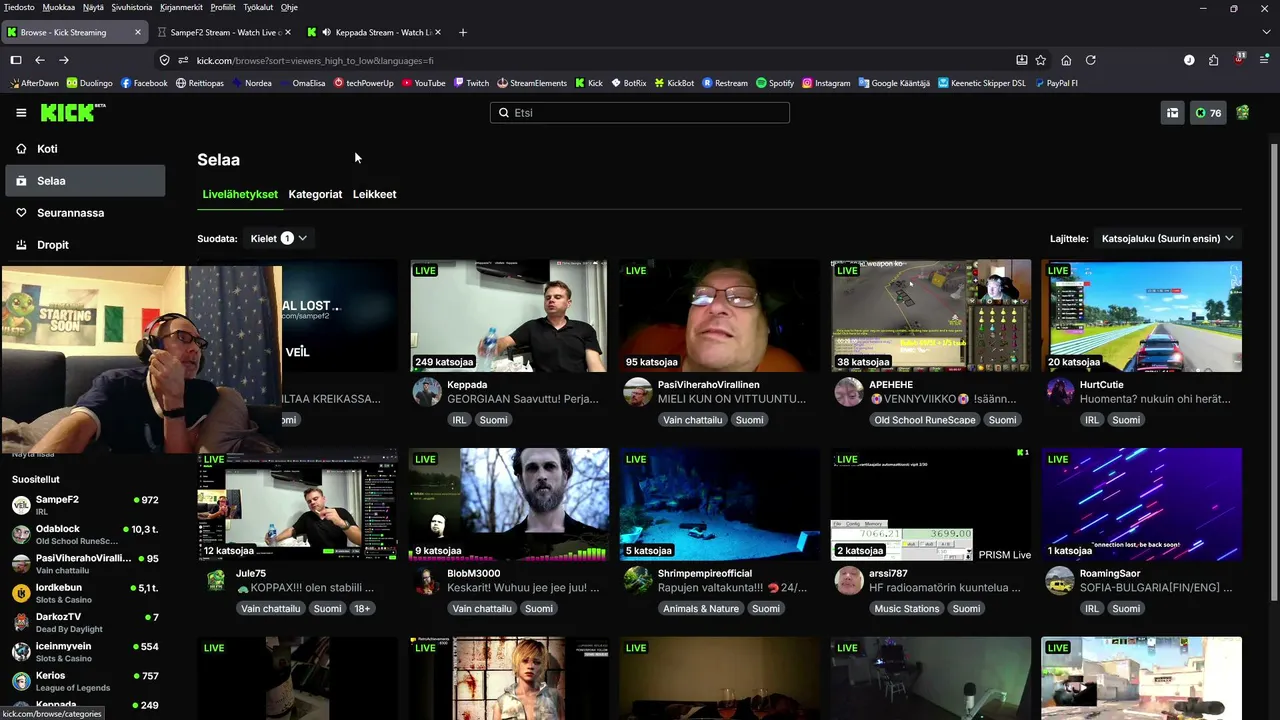Click the browser address bar URL
The height and width of the screenshot is (720, 1280).
315,60
